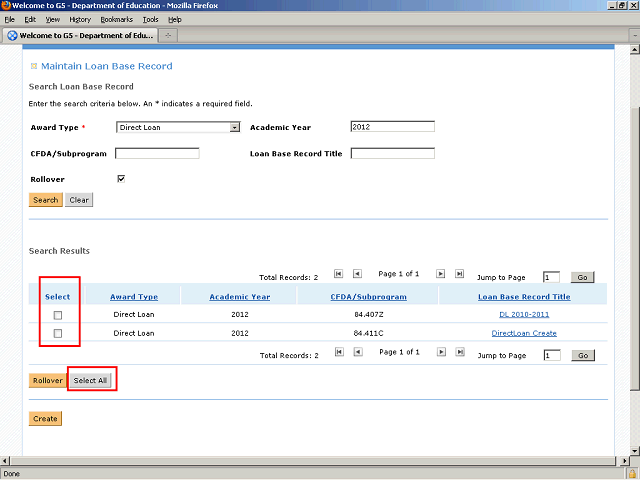Go to first page in top pagination
This screenshot has height=480, width=640.
338,273
